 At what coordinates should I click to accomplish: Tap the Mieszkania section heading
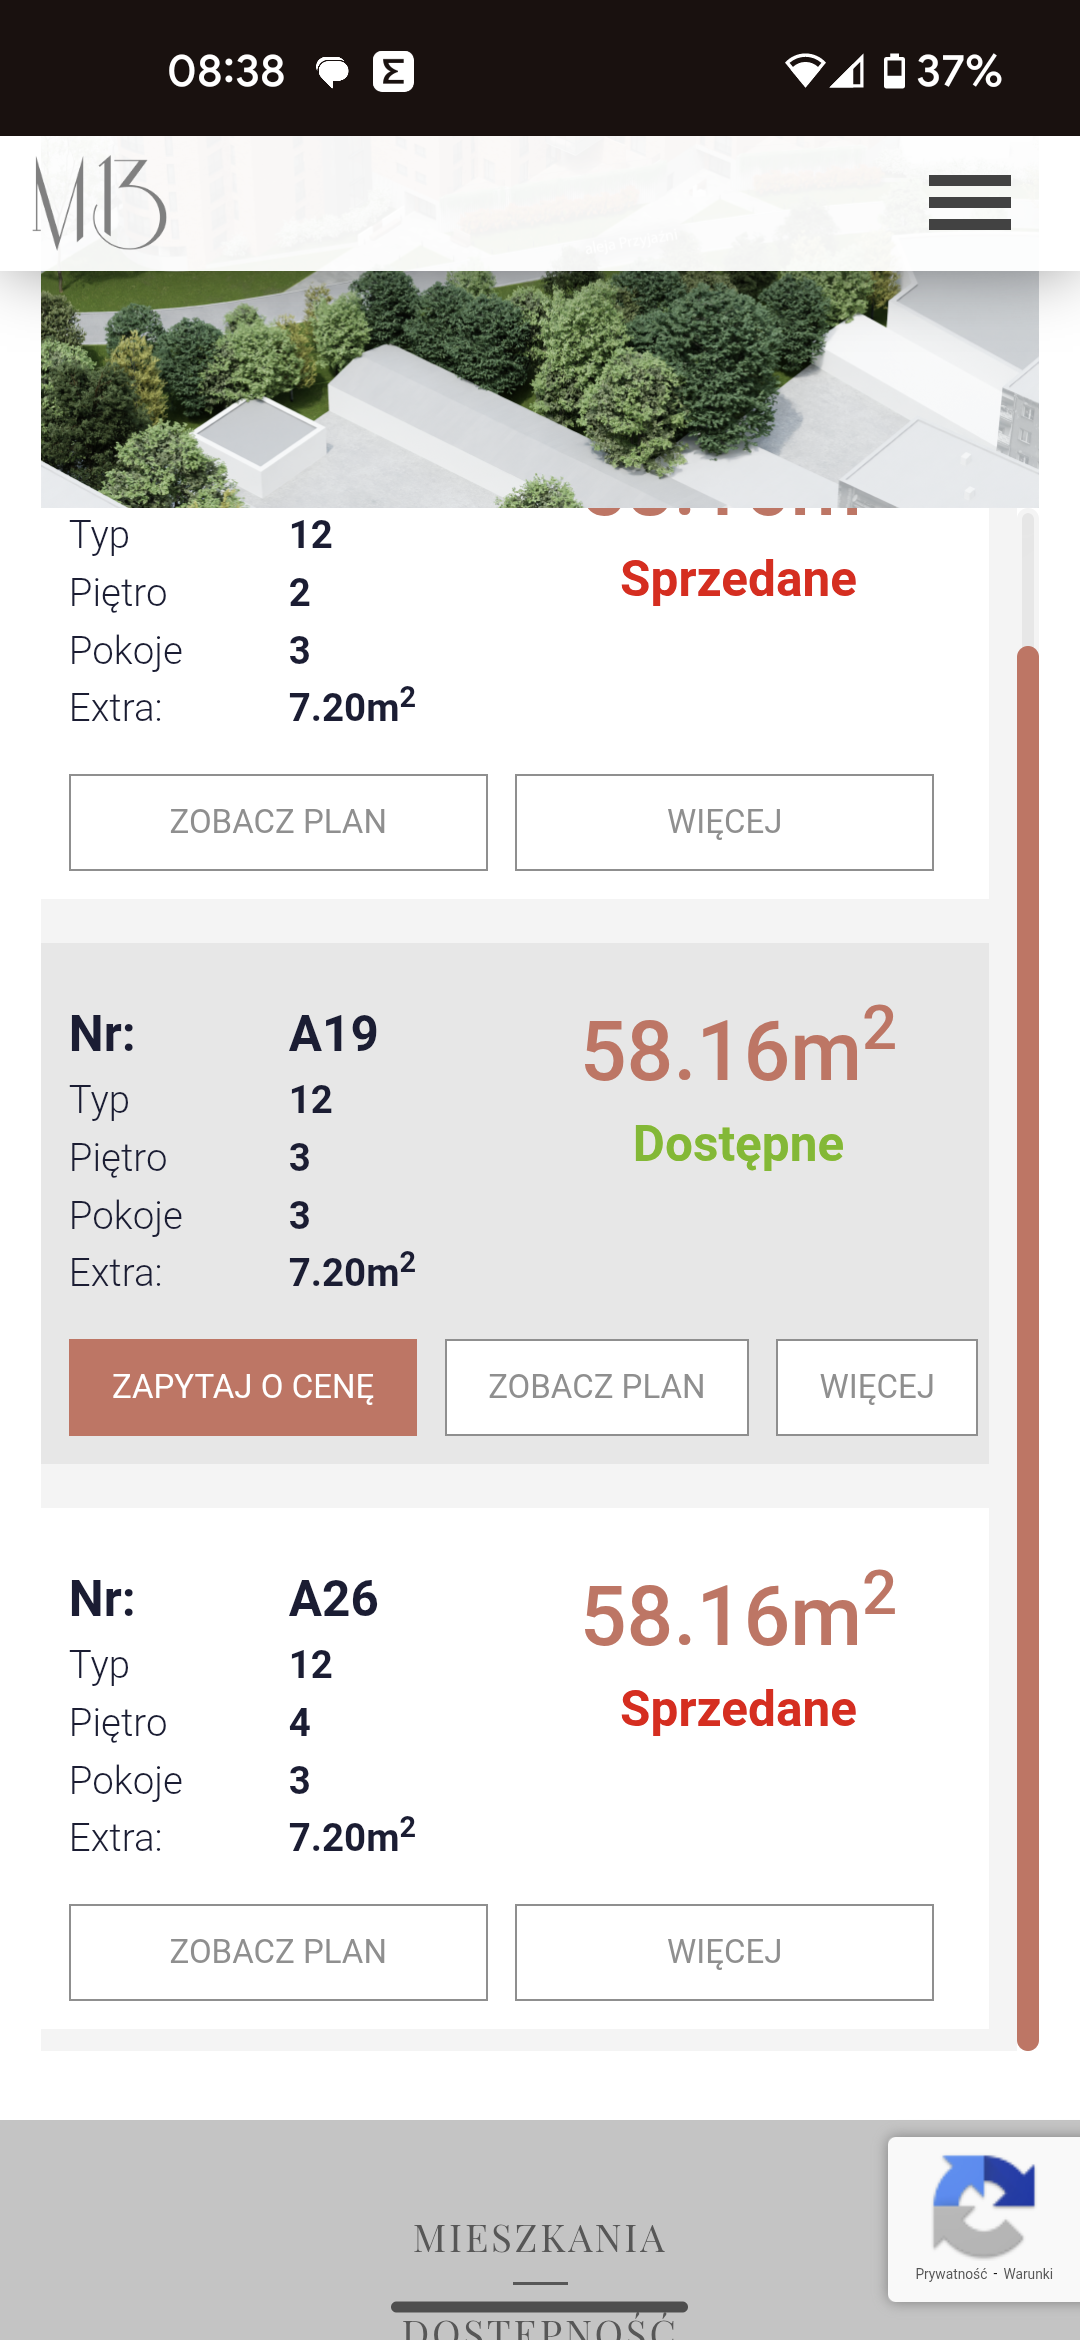pos(540,2239)
